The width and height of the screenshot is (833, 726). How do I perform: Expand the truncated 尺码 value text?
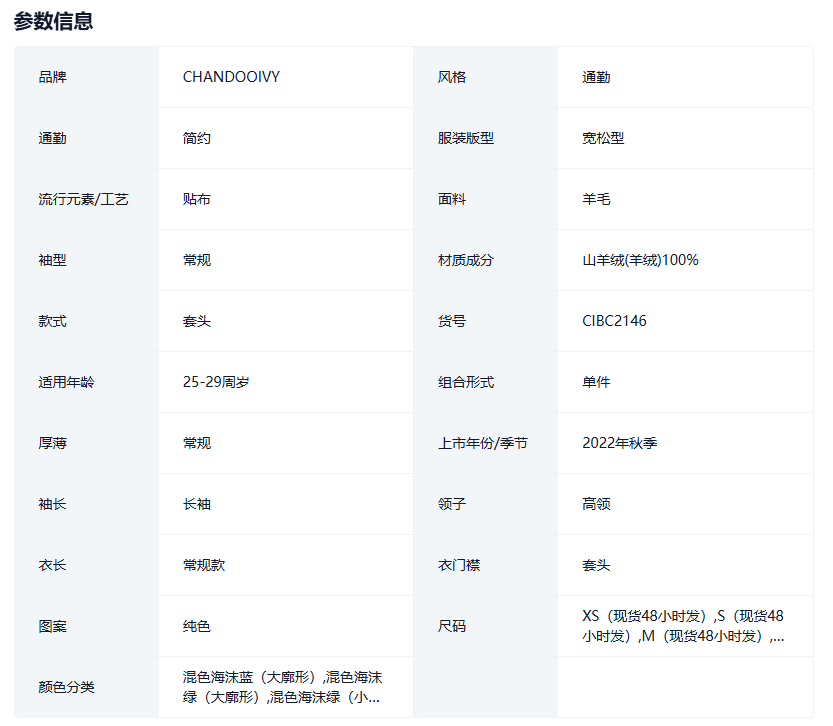pos(683,626)
